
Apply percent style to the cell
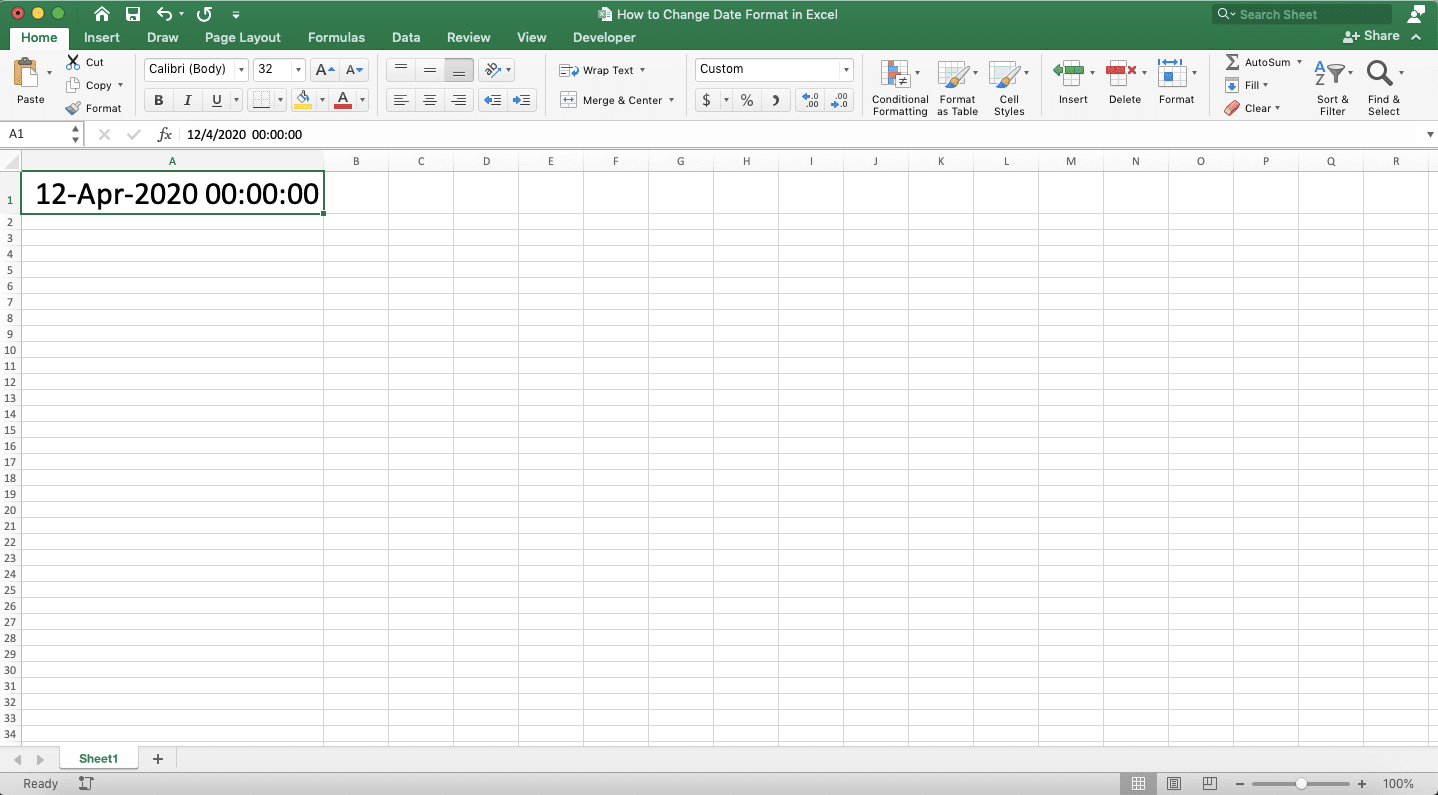(746, 100)
